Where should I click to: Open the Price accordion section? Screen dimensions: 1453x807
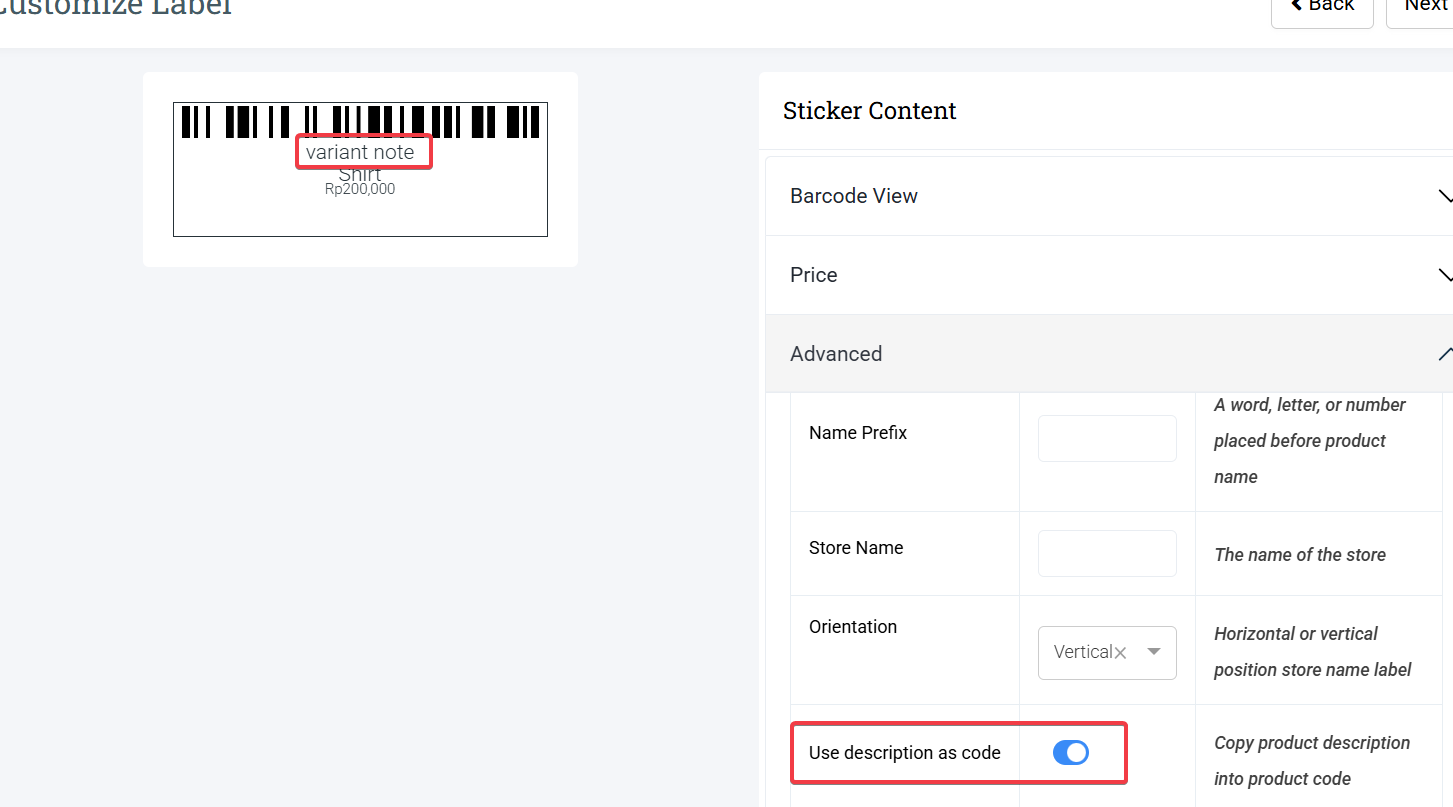point(814,275)
